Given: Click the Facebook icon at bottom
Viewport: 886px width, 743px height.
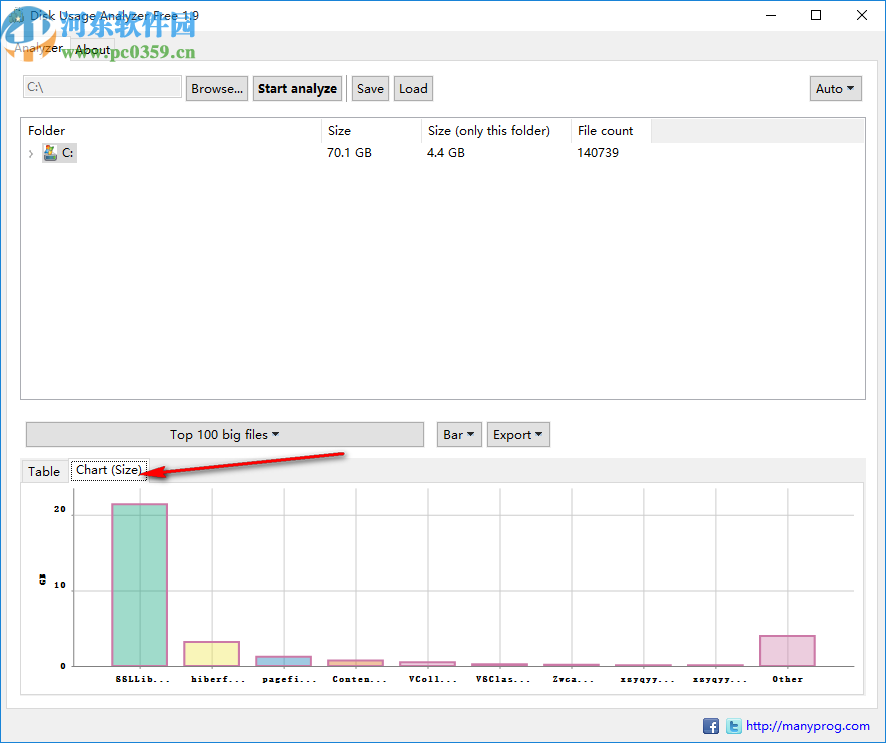Looking at the screenshot, I should point(711,726).
